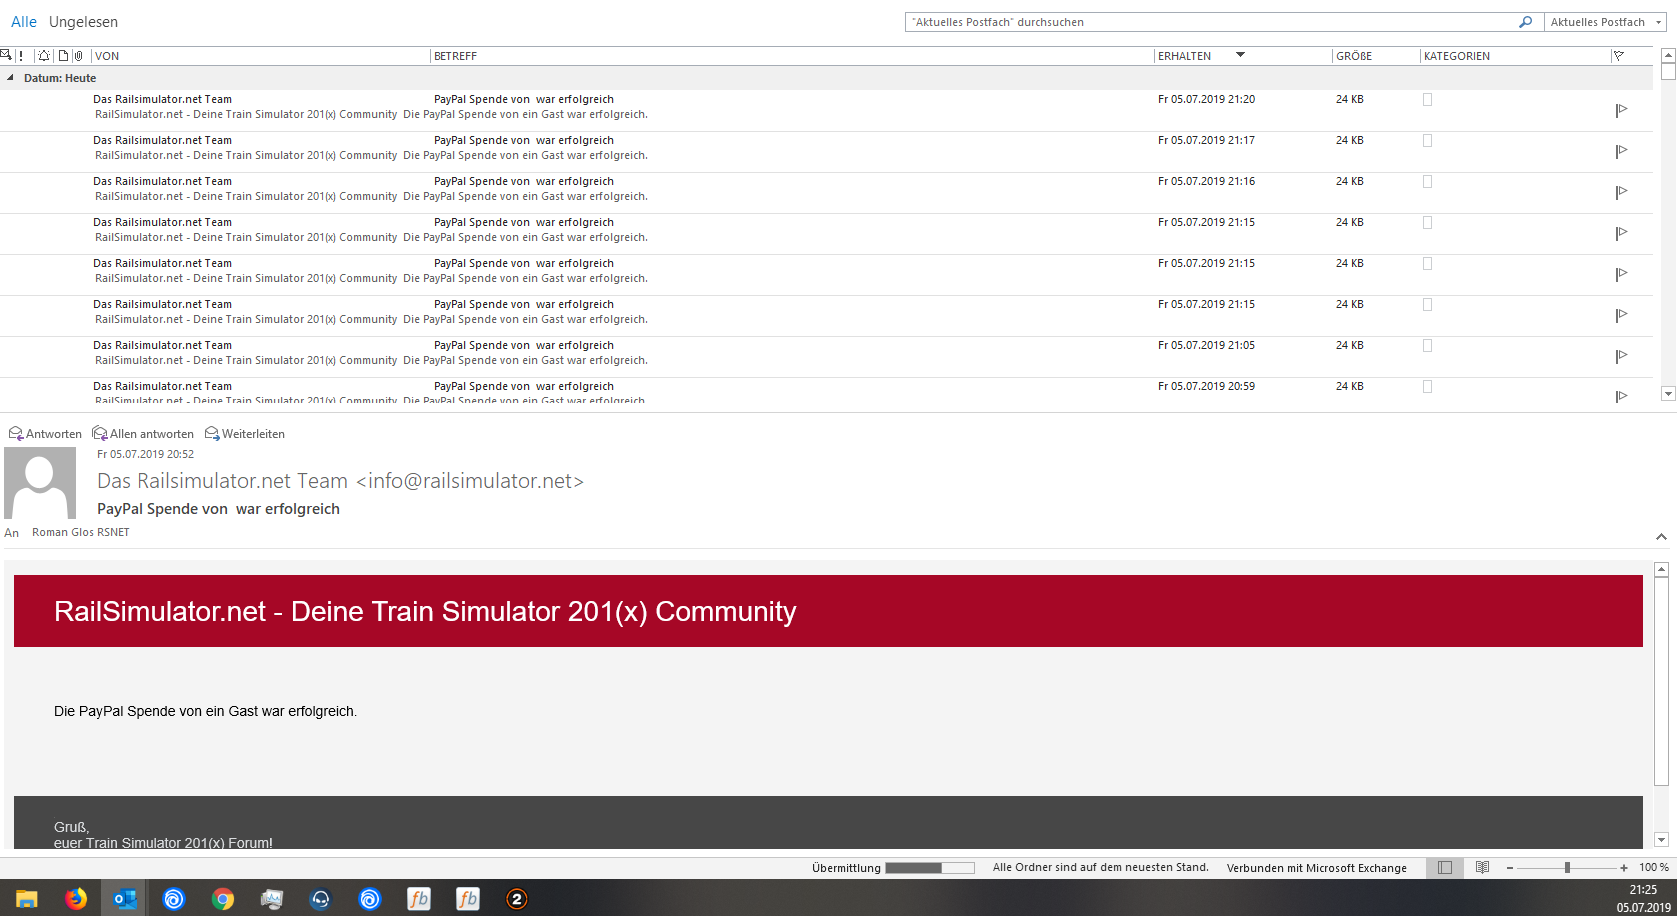This screenshot has height=916, width=1677.
Task: Open the performance monitor taskbar icon
Action: coord(272,899)
